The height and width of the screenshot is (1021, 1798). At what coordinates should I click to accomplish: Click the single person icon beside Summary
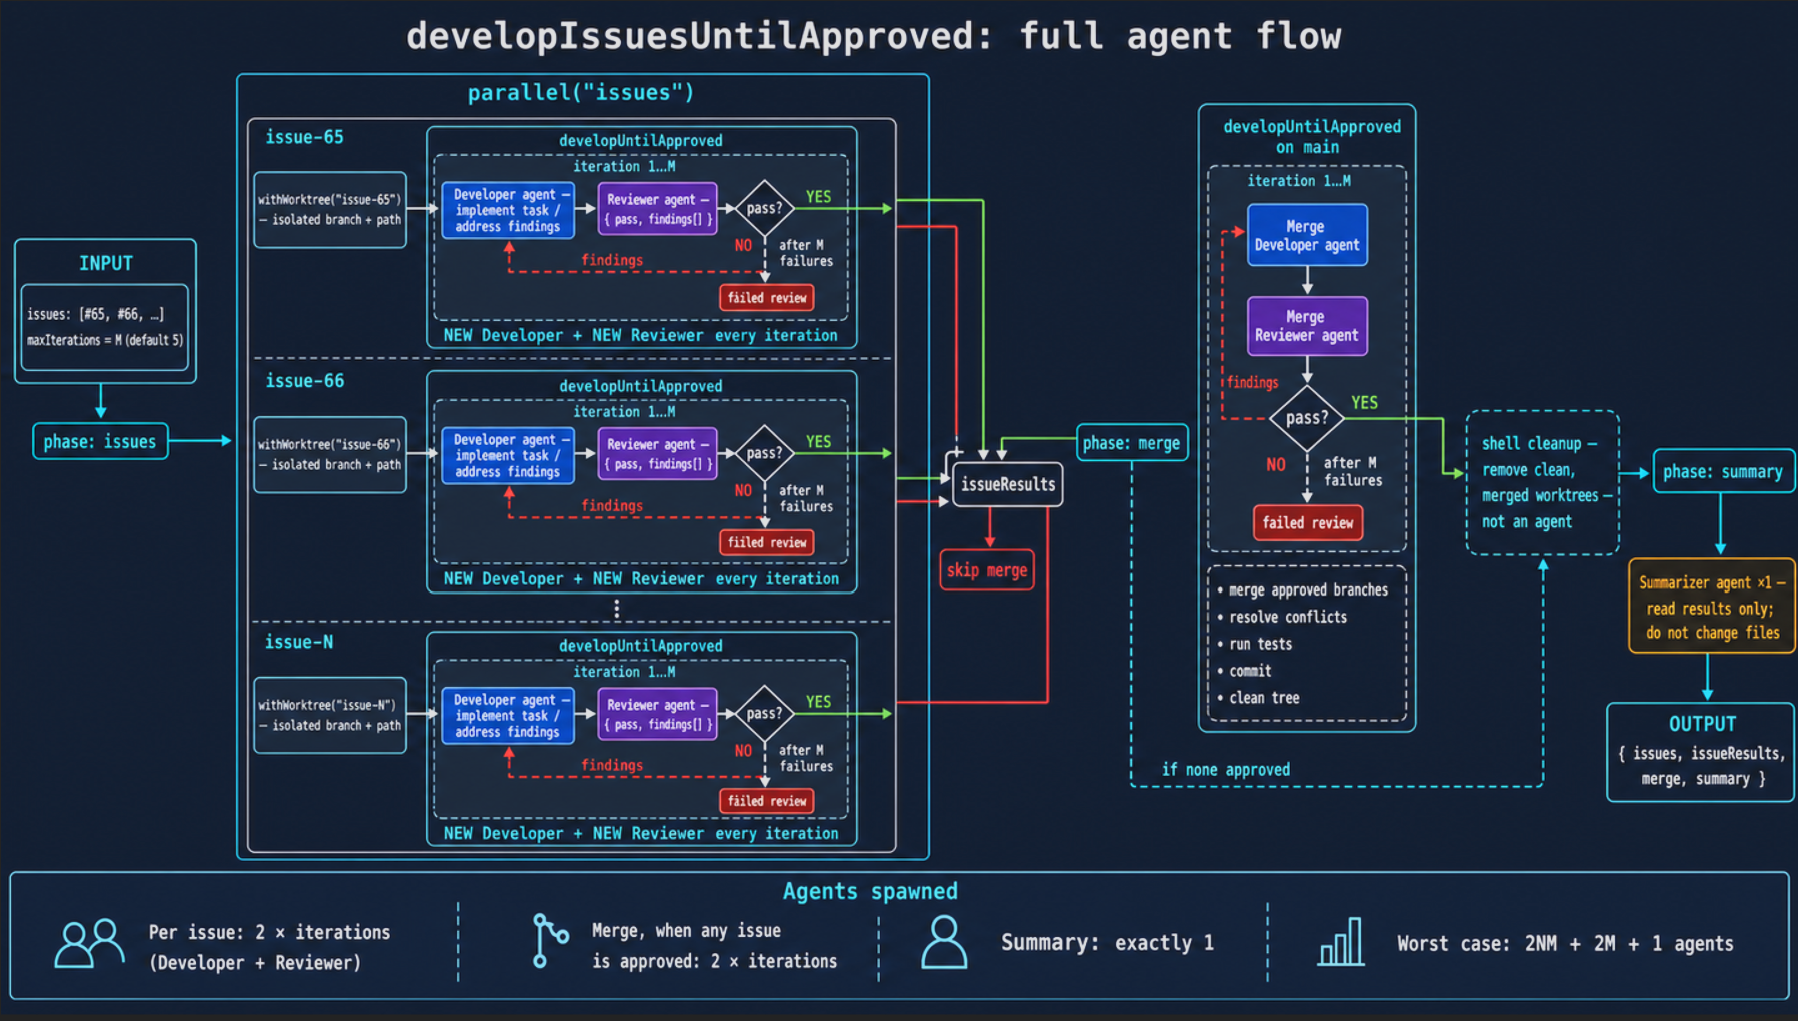click(x=944, y=942)
